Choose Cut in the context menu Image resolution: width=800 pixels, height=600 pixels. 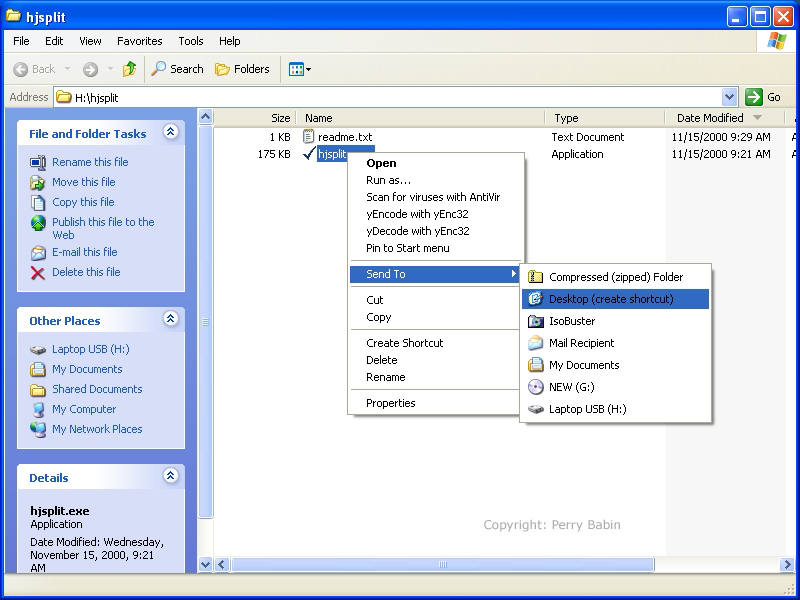436,300
